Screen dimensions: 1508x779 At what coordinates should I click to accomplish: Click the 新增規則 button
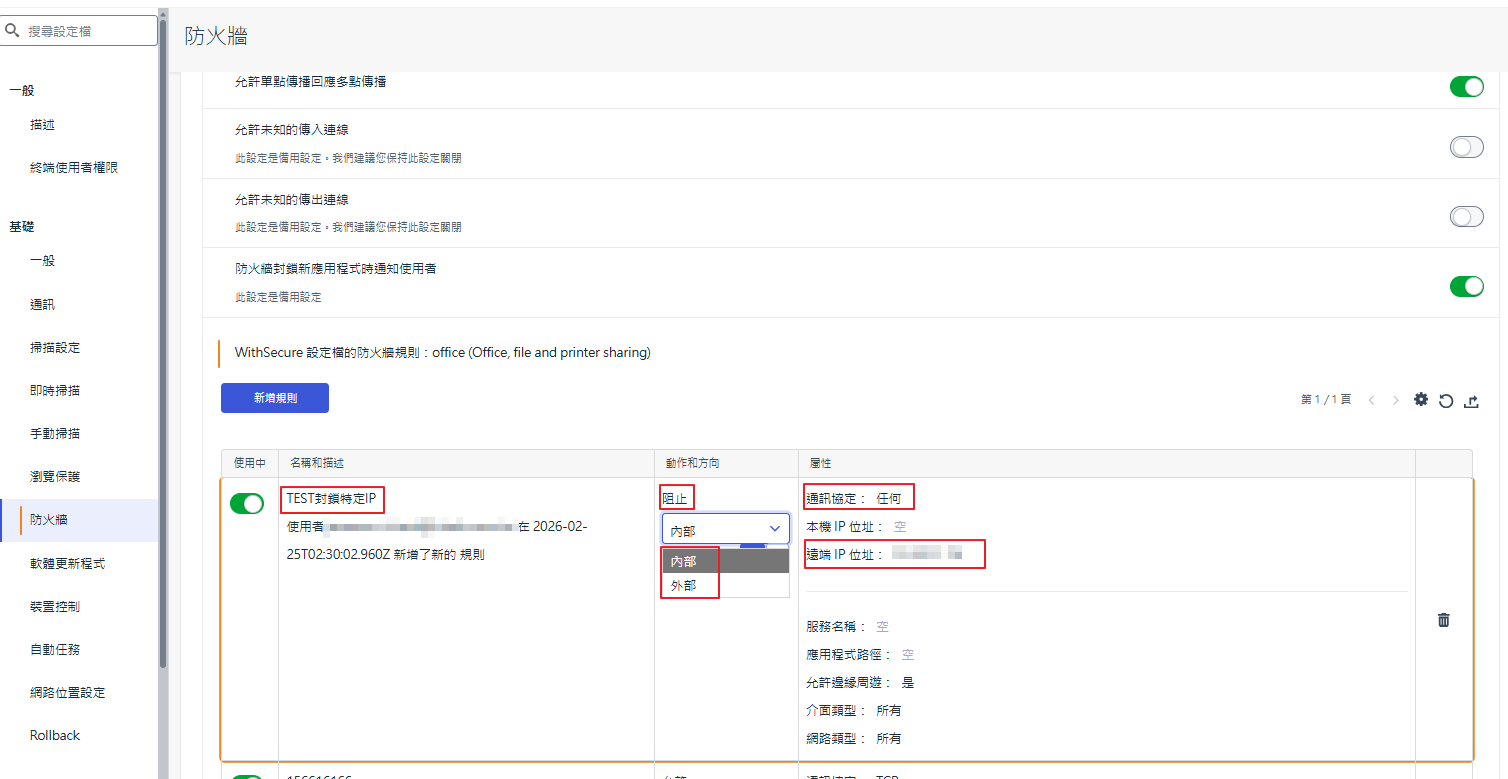275,398
